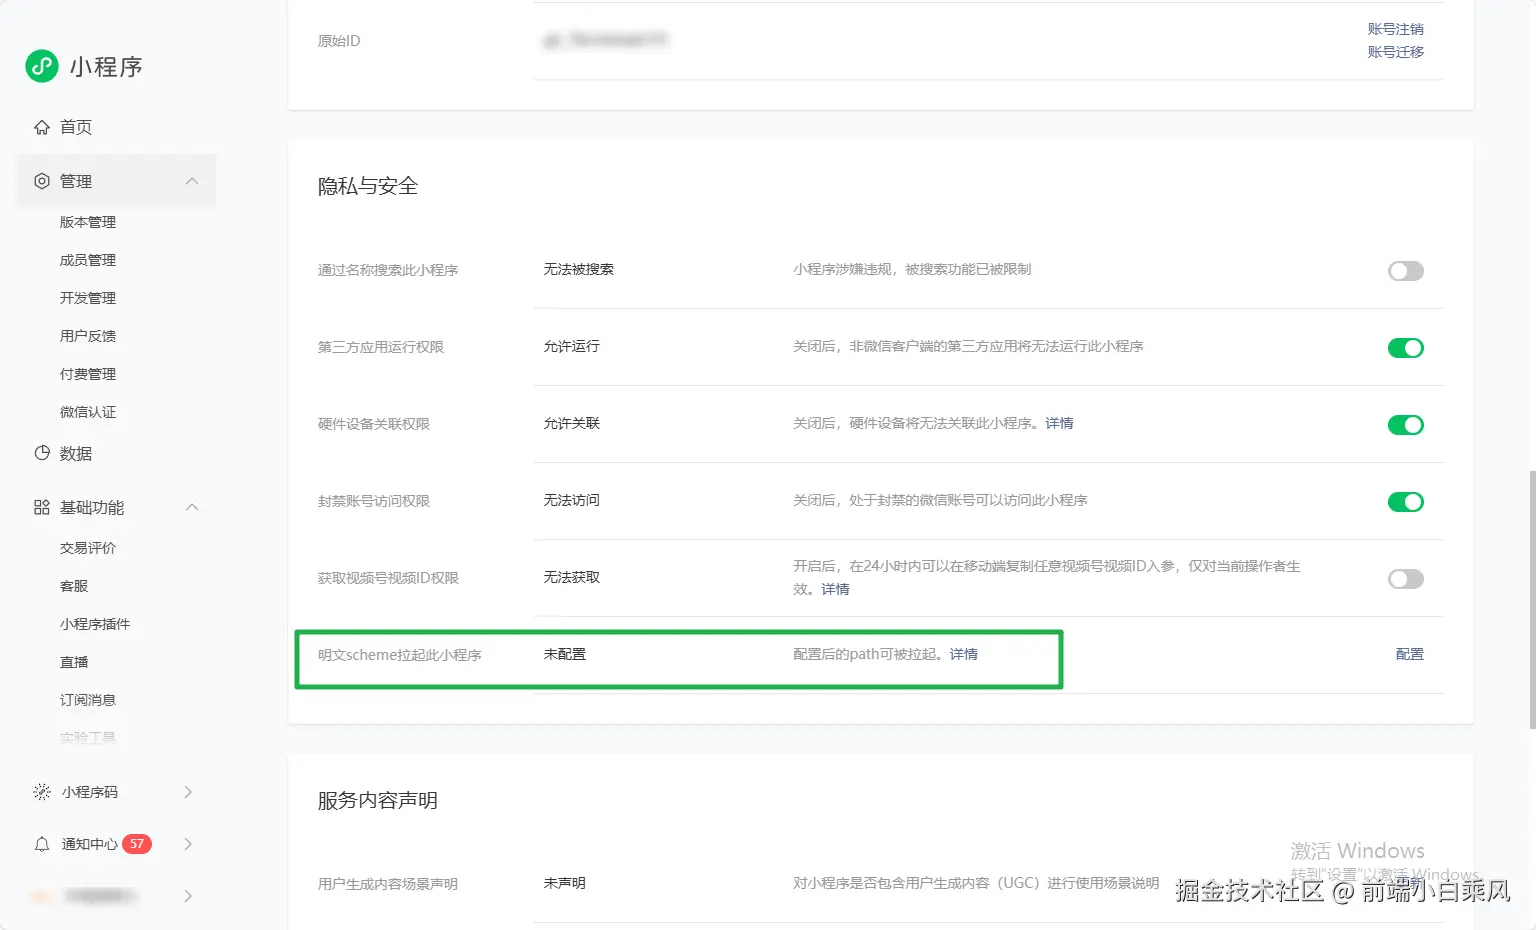Viewport: 1536px width, 930px height.
Task: Click the 数据 pie chart icon
Action: coord(42,453)
